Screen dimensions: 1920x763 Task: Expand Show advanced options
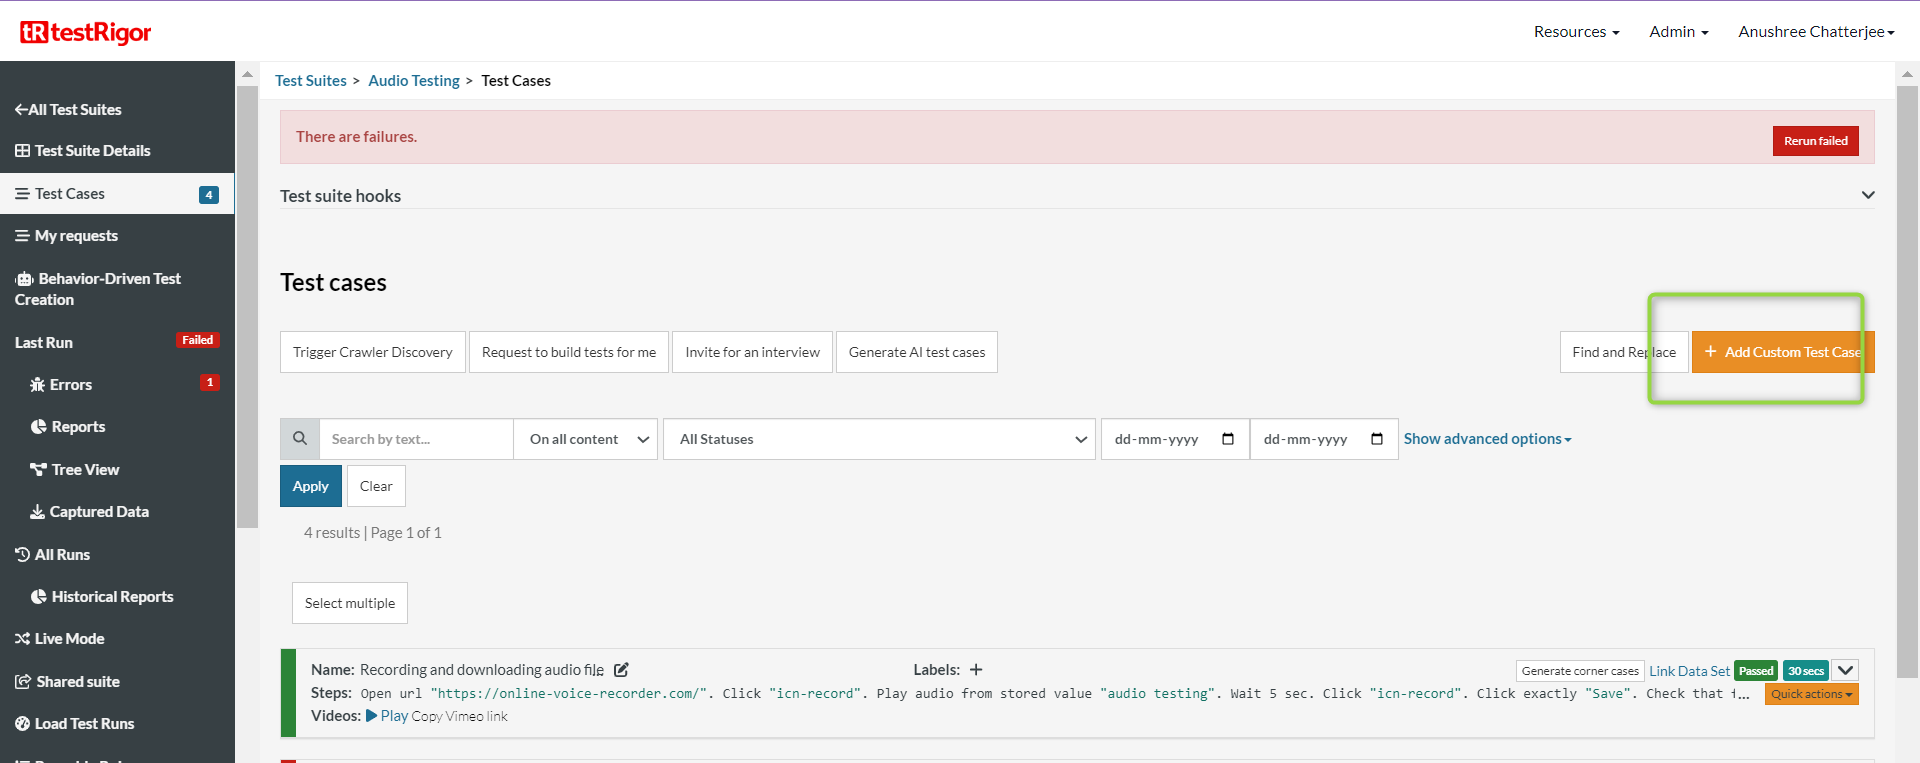[1486, 439]
